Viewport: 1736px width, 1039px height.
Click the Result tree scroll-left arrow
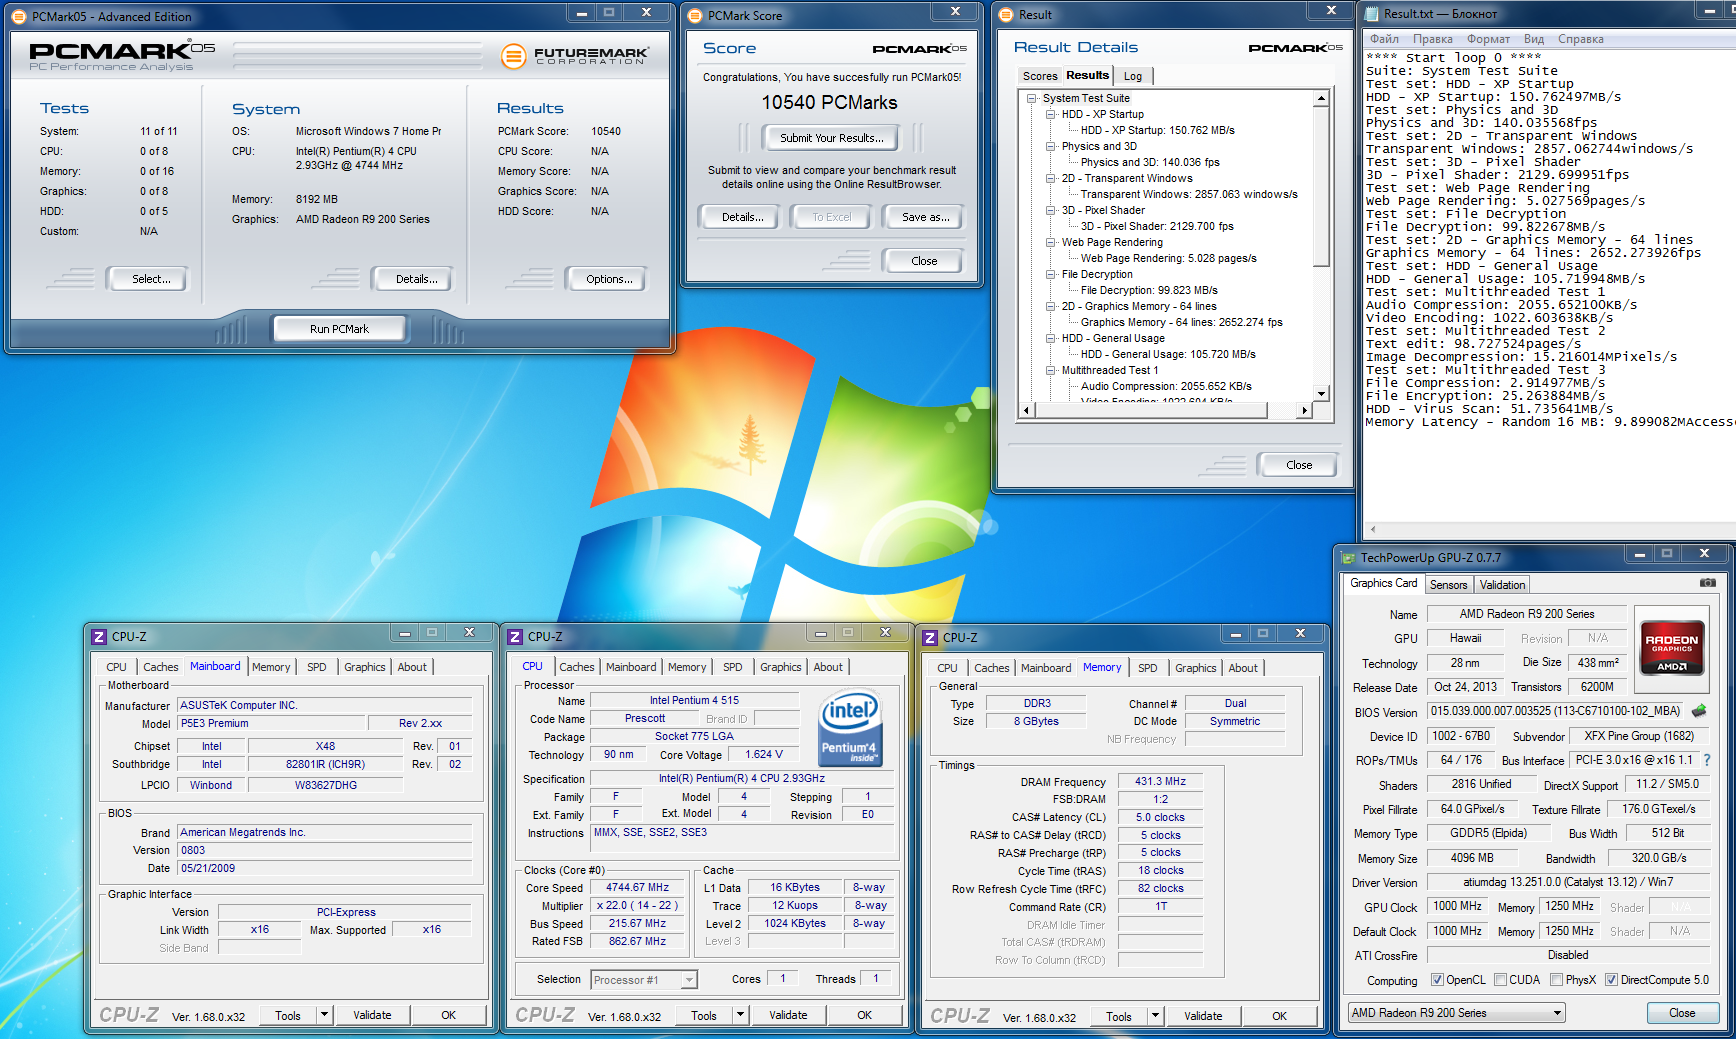[1025, 410]
